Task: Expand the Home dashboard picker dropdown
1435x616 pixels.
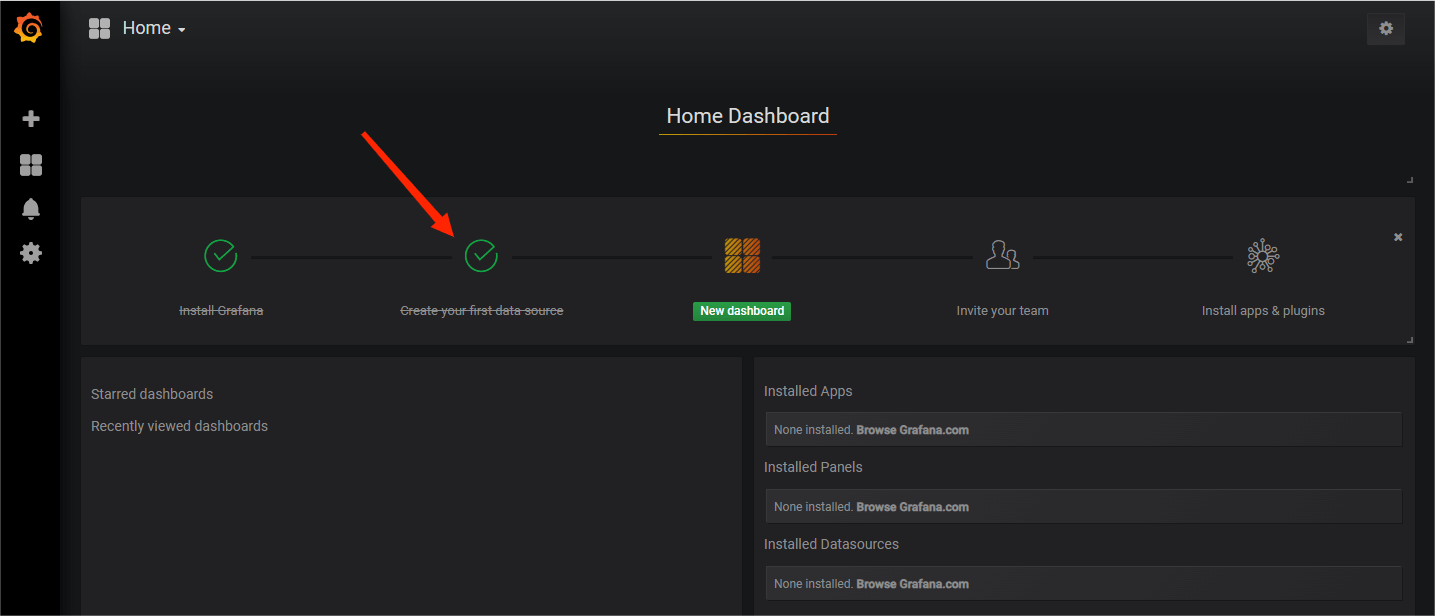Action: [x=154, y=29]
